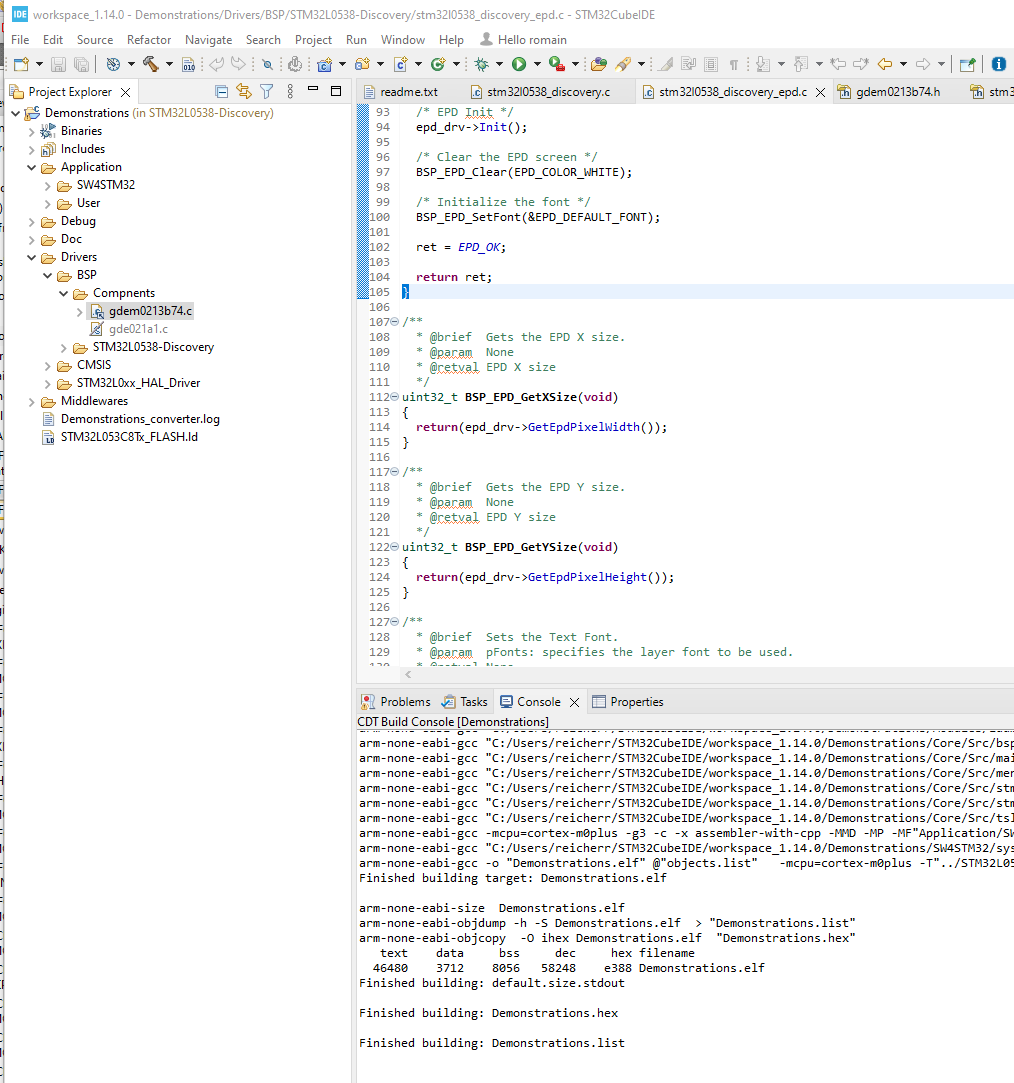1014x1083 pixels.
Task: Switch to the Problems tab
Action: (x=405, y=701)
